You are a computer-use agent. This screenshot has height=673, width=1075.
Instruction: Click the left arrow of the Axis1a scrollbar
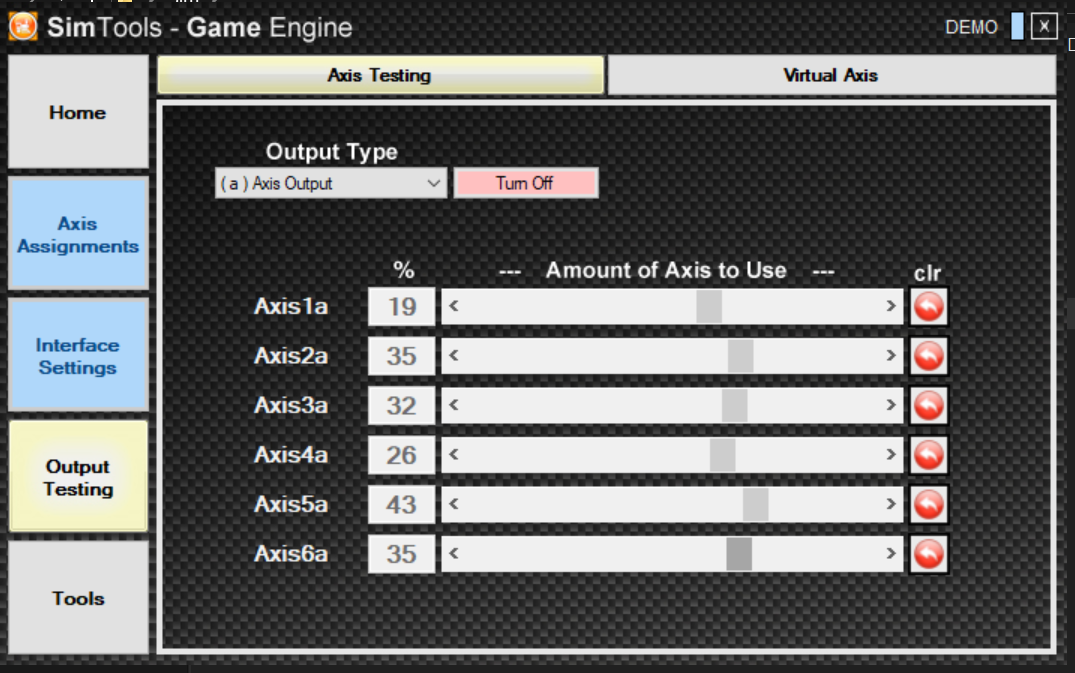(x=453, y=306)
